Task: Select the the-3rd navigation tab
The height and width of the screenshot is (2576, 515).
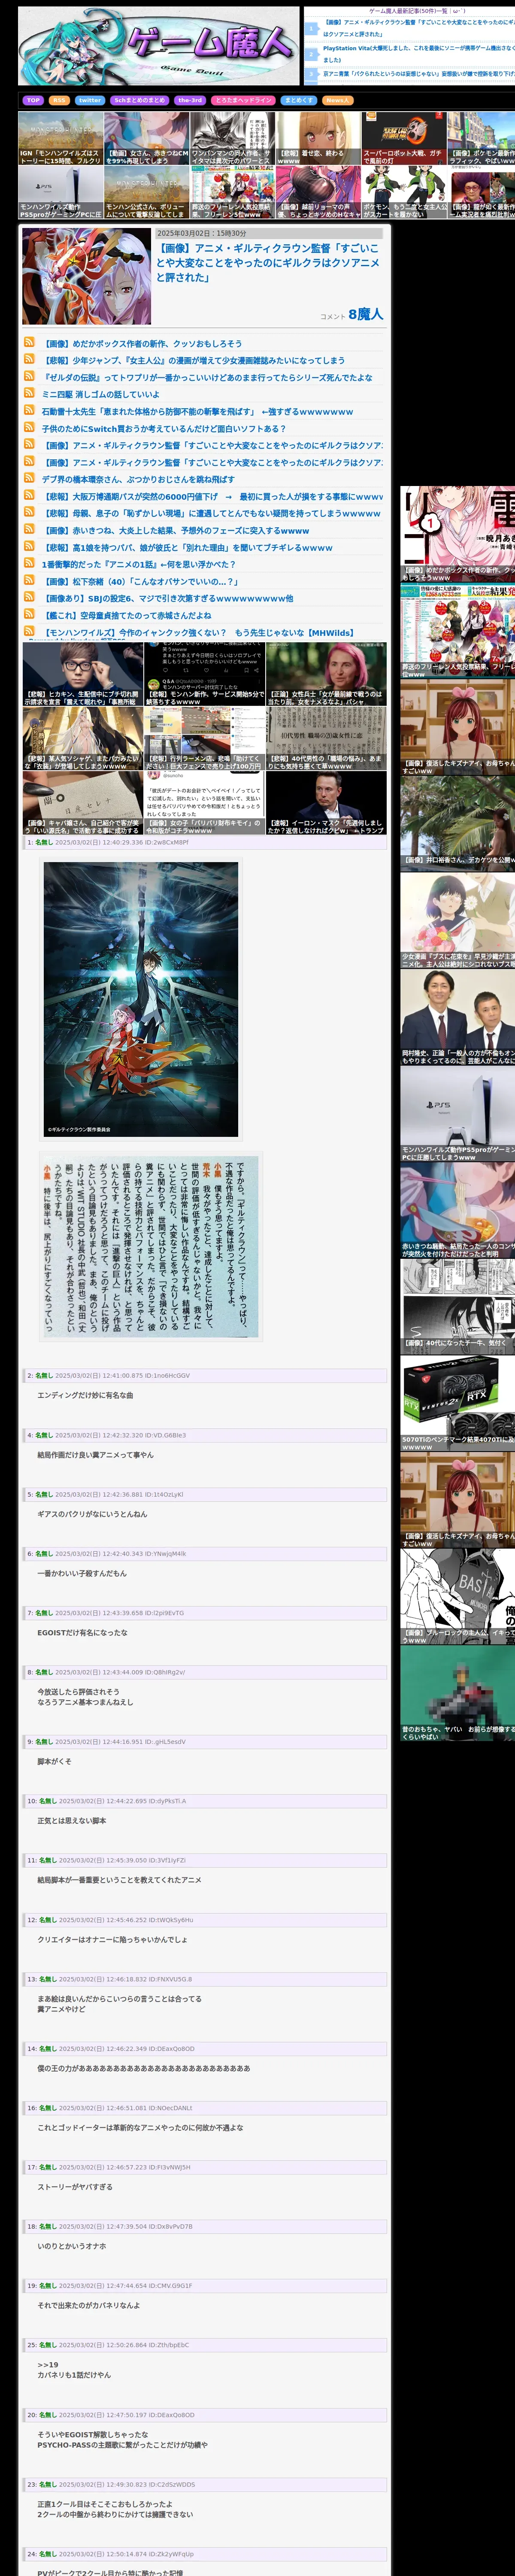Action: (x=190, y=100)
